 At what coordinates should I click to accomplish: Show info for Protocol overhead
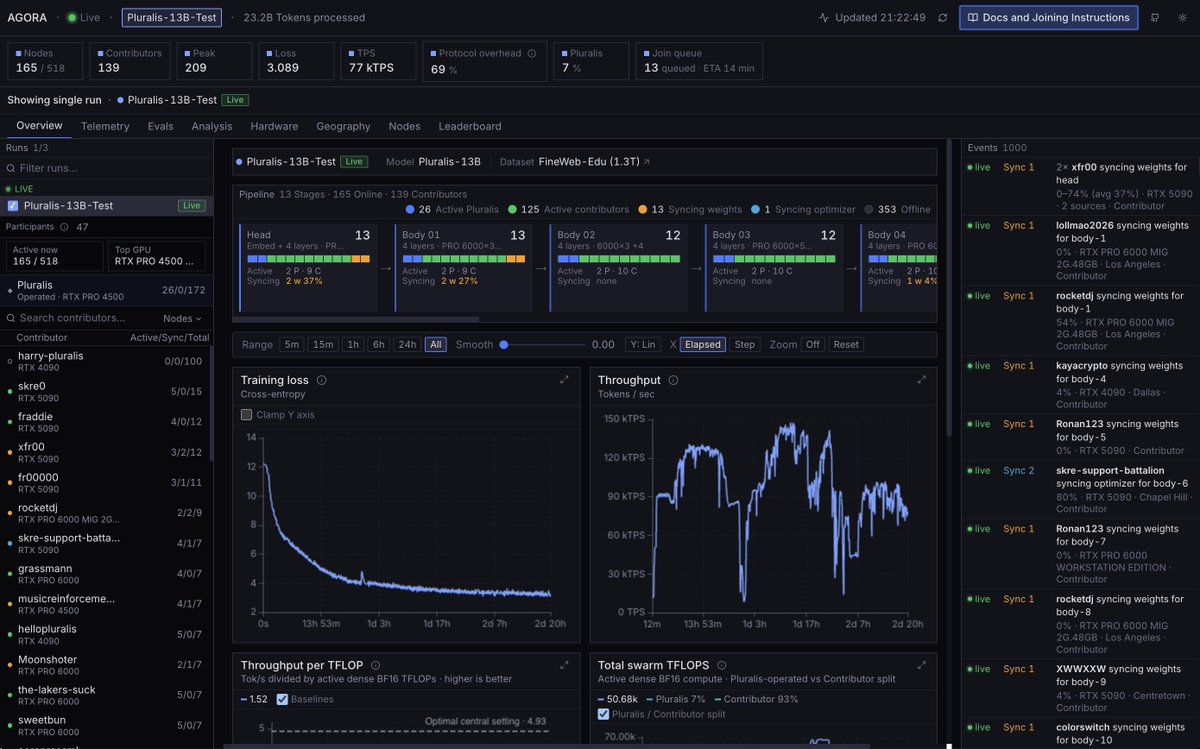click(532, 54)
